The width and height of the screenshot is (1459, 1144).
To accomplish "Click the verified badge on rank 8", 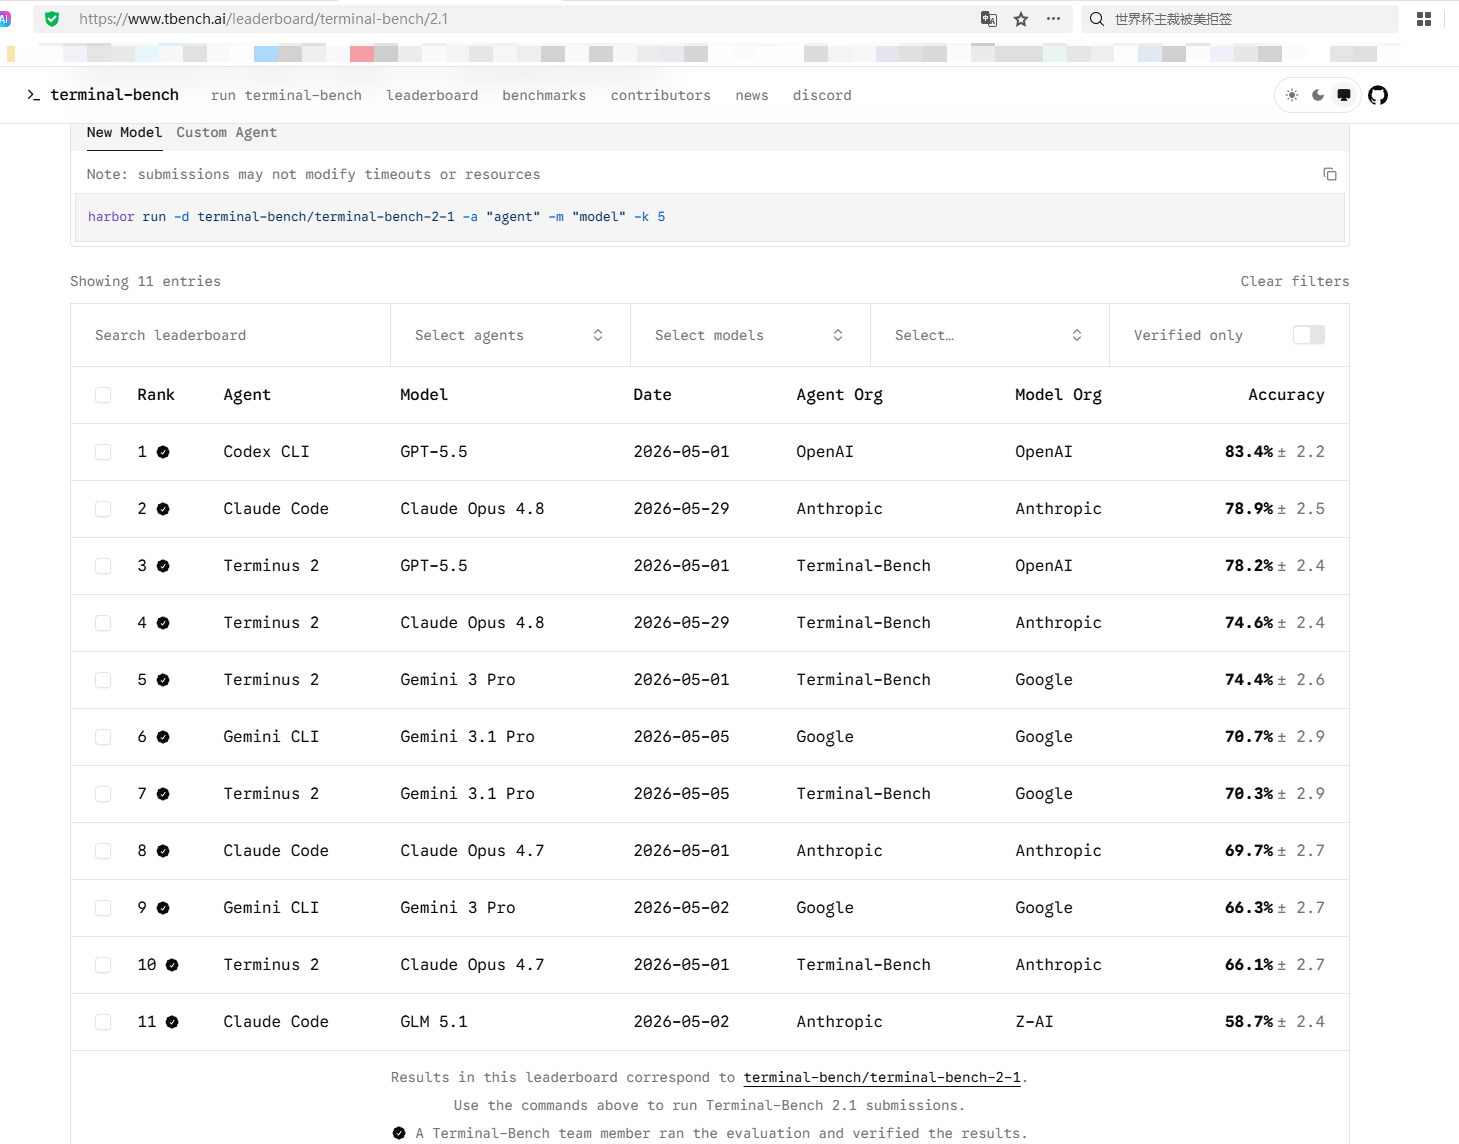I will [x=163, y=851].
